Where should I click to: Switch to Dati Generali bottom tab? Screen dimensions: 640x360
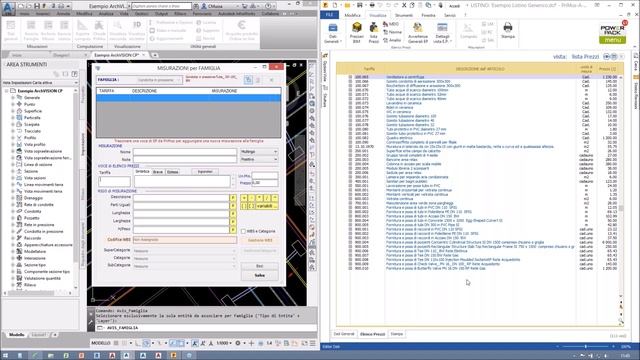click(x=344, y=334)
